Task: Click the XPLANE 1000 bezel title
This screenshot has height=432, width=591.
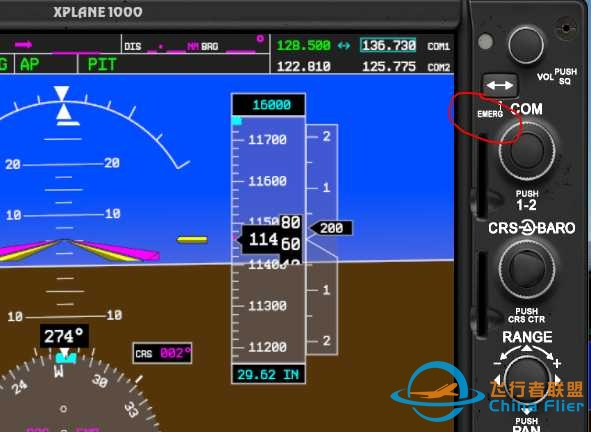Action: (98, 12)
